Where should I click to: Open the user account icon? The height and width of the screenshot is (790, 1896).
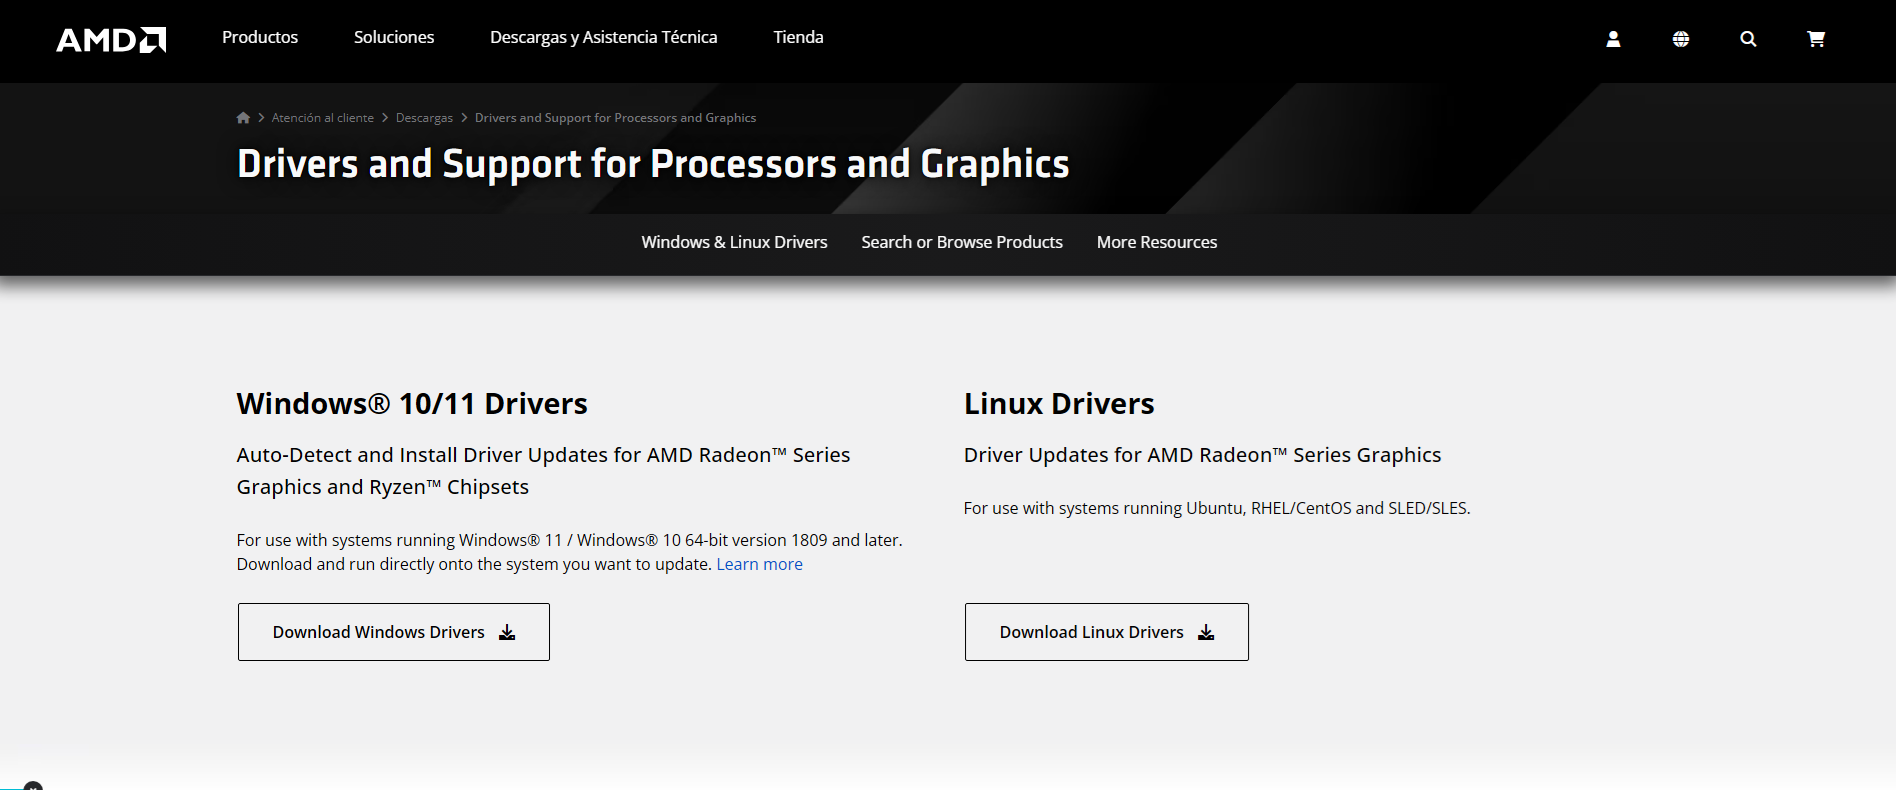(x=1613, y=39)
